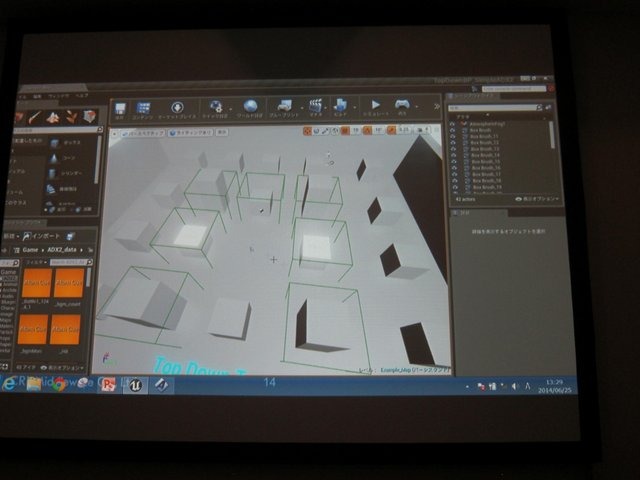Screen dimensions: 640x480
Task: Click the Content Browser save-all icon next to Import
Action: tap(70, 236)
